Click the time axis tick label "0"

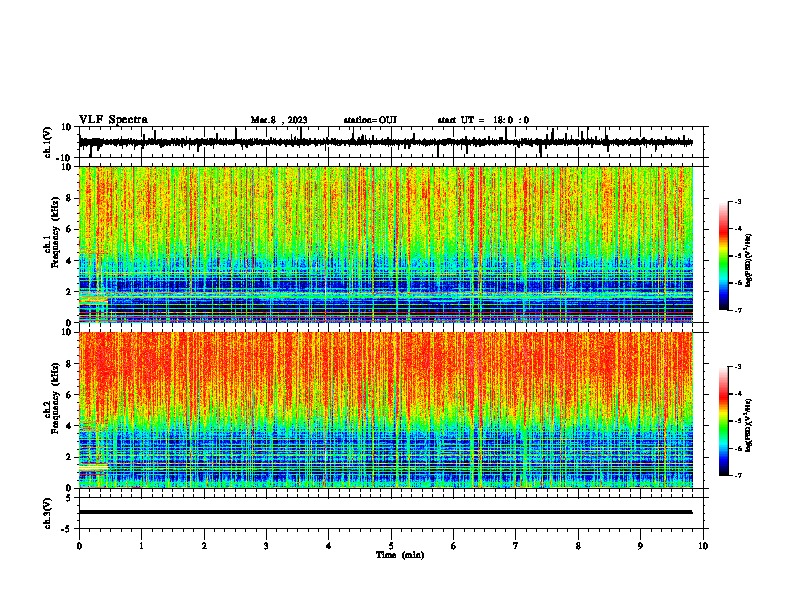79,546
